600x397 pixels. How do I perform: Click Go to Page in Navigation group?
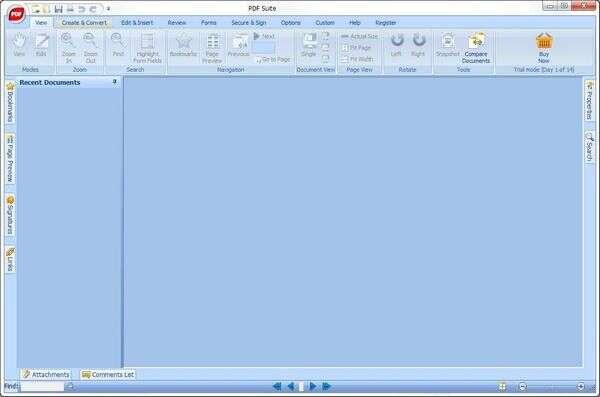point(273,60)
